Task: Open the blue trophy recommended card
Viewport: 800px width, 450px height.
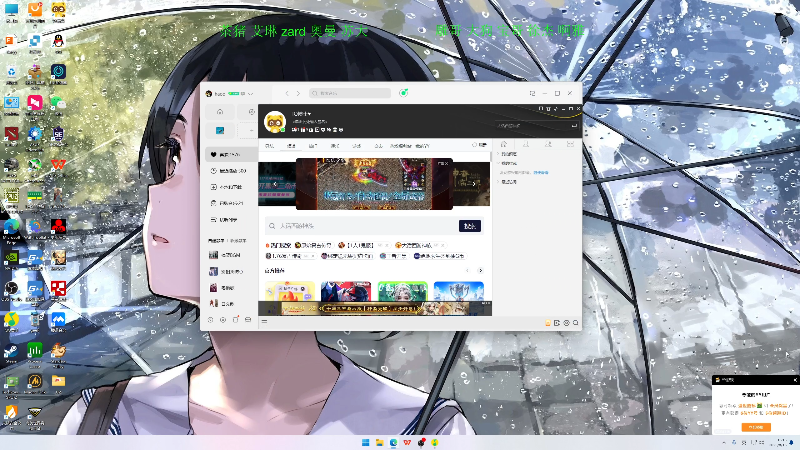Action: click(459, 290)
